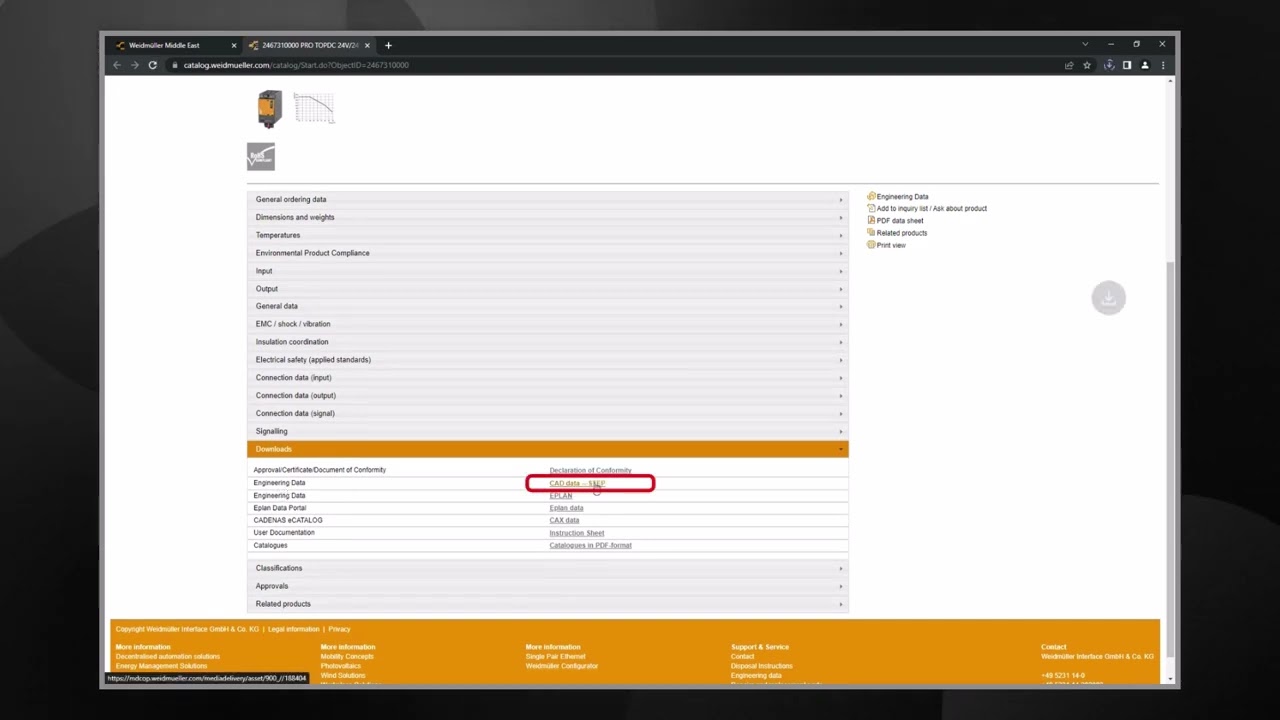Switch to the 2467310000 PRO TOPDC tab
1280x720 pixels.
pyautogui.click(x=309, y=45)
